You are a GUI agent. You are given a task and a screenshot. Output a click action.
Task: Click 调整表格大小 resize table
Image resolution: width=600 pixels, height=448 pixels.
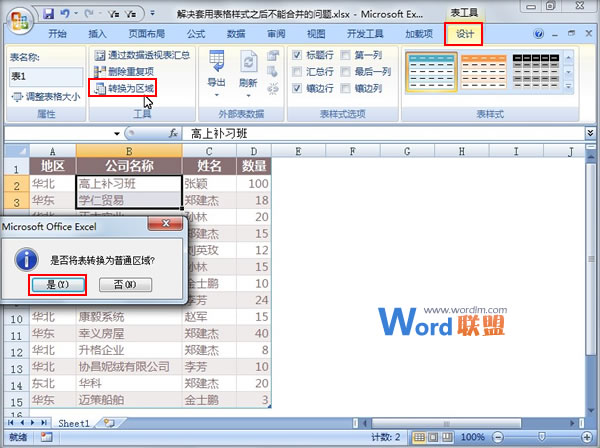46,97
